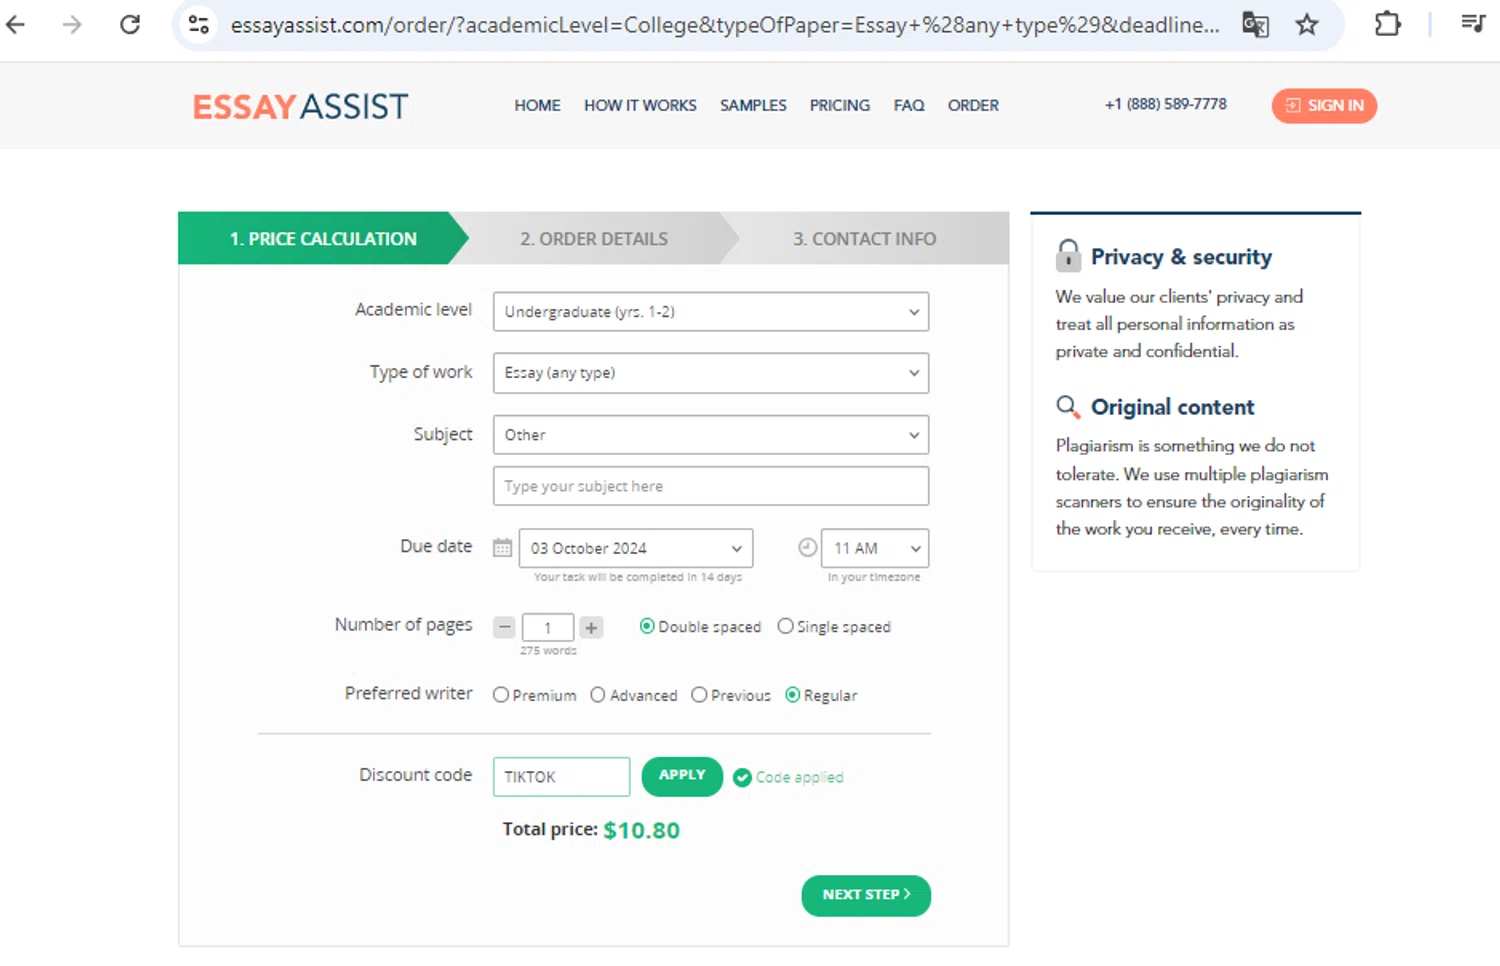Switch to the 2. Order Details step

pyautogui.click(x=594, y=239)
